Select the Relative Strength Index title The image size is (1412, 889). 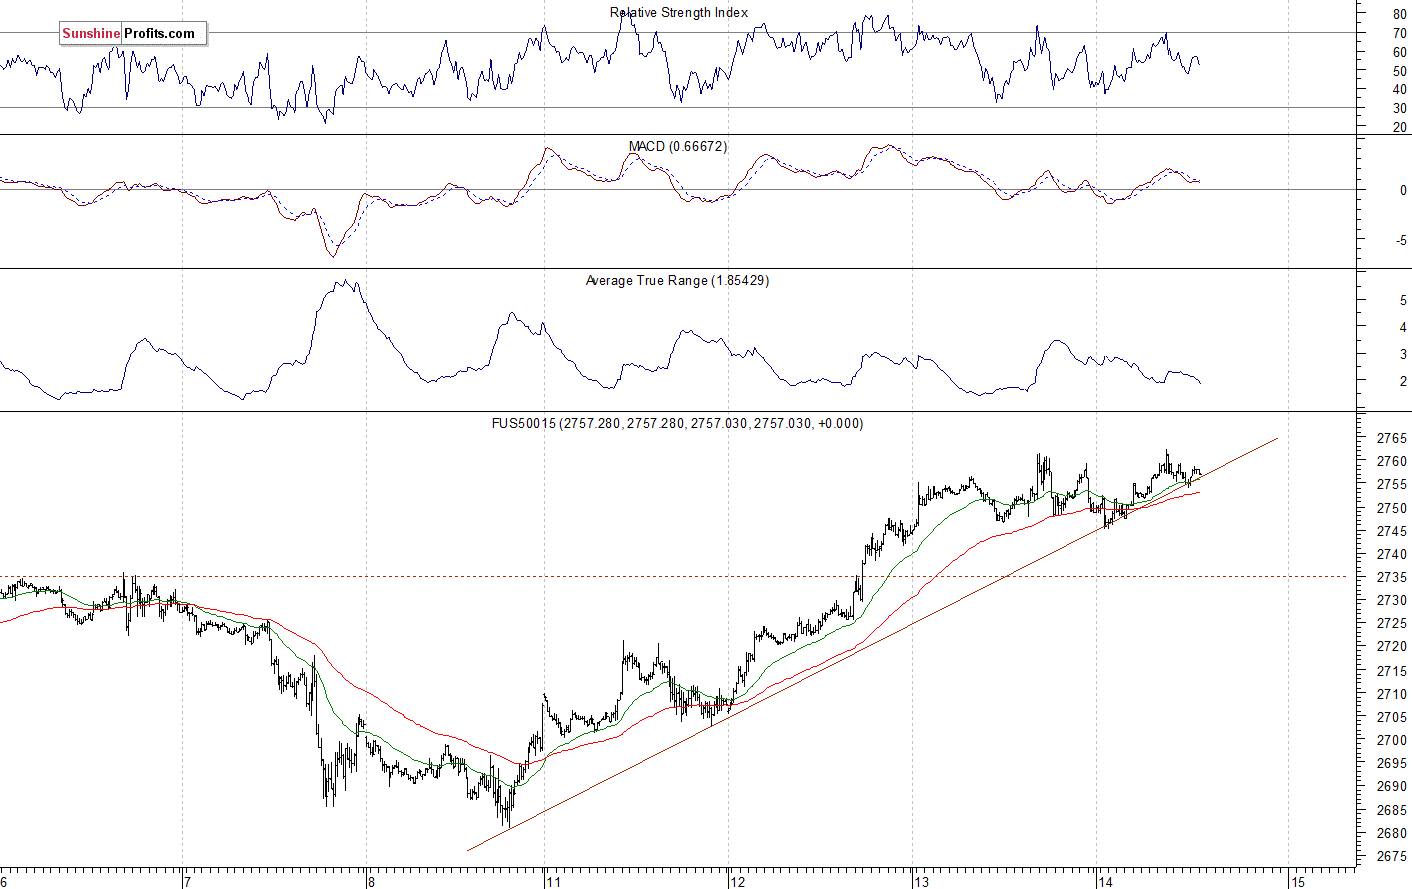(x=679, y=12)
